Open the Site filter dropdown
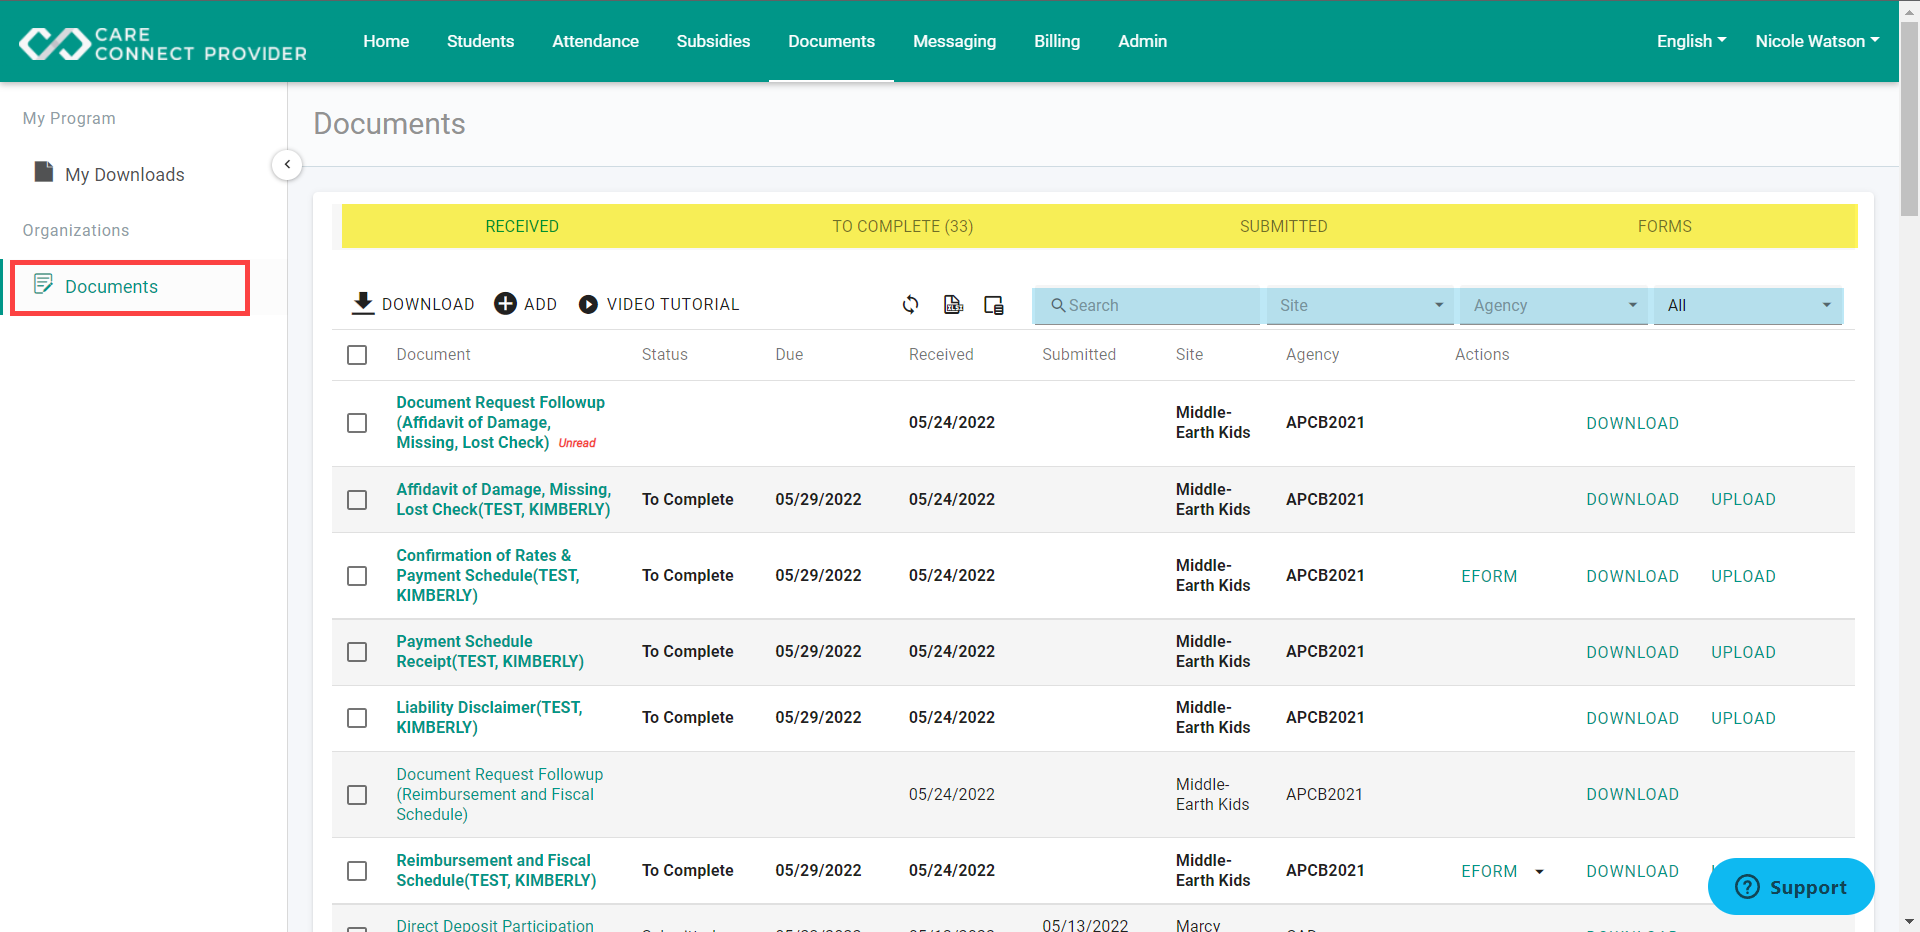Image resolution: width=1920 pixels, height=932 pixels. [1360, 305]
